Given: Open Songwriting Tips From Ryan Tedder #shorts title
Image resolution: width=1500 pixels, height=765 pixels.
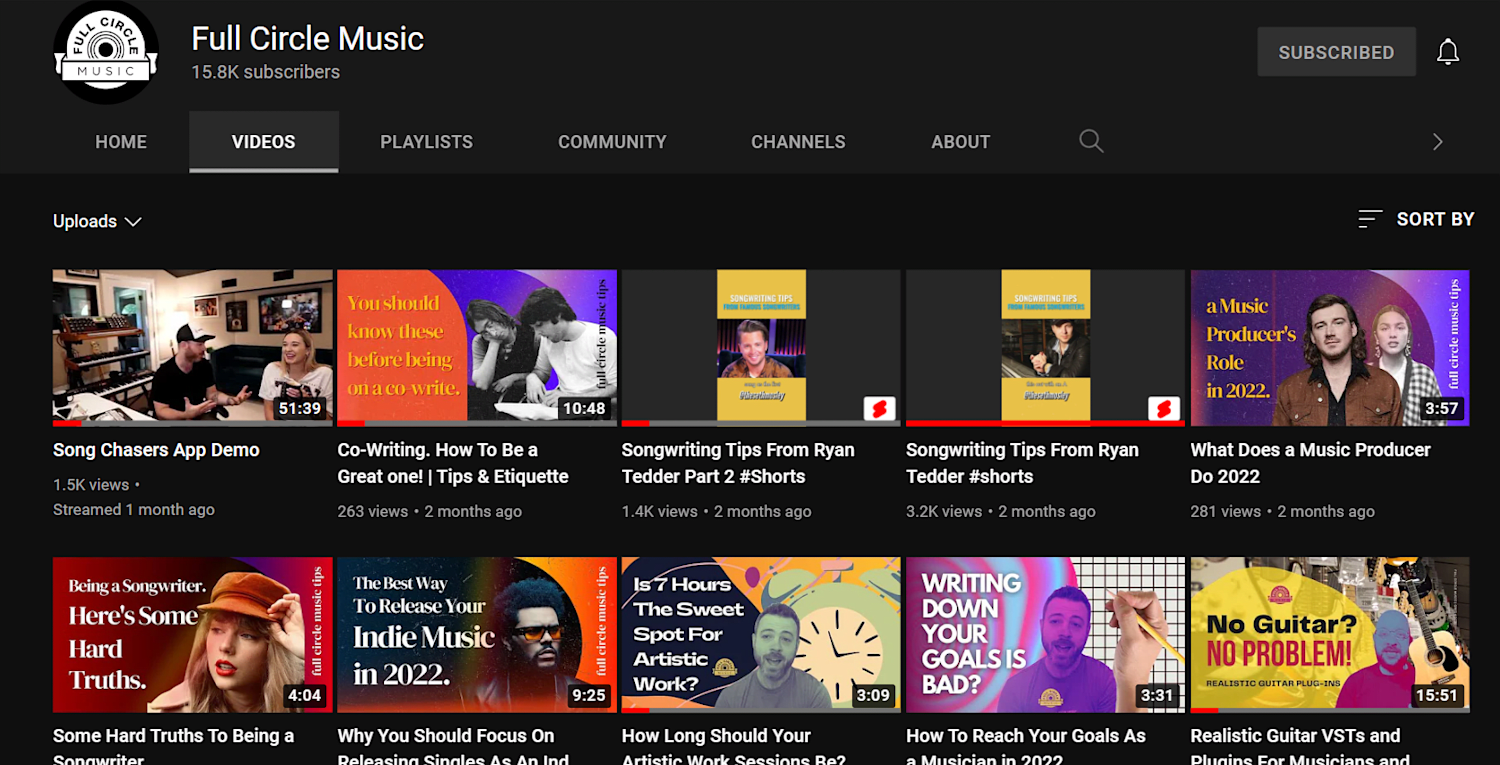Looking at the screenshot, I should coord(1022,463).
